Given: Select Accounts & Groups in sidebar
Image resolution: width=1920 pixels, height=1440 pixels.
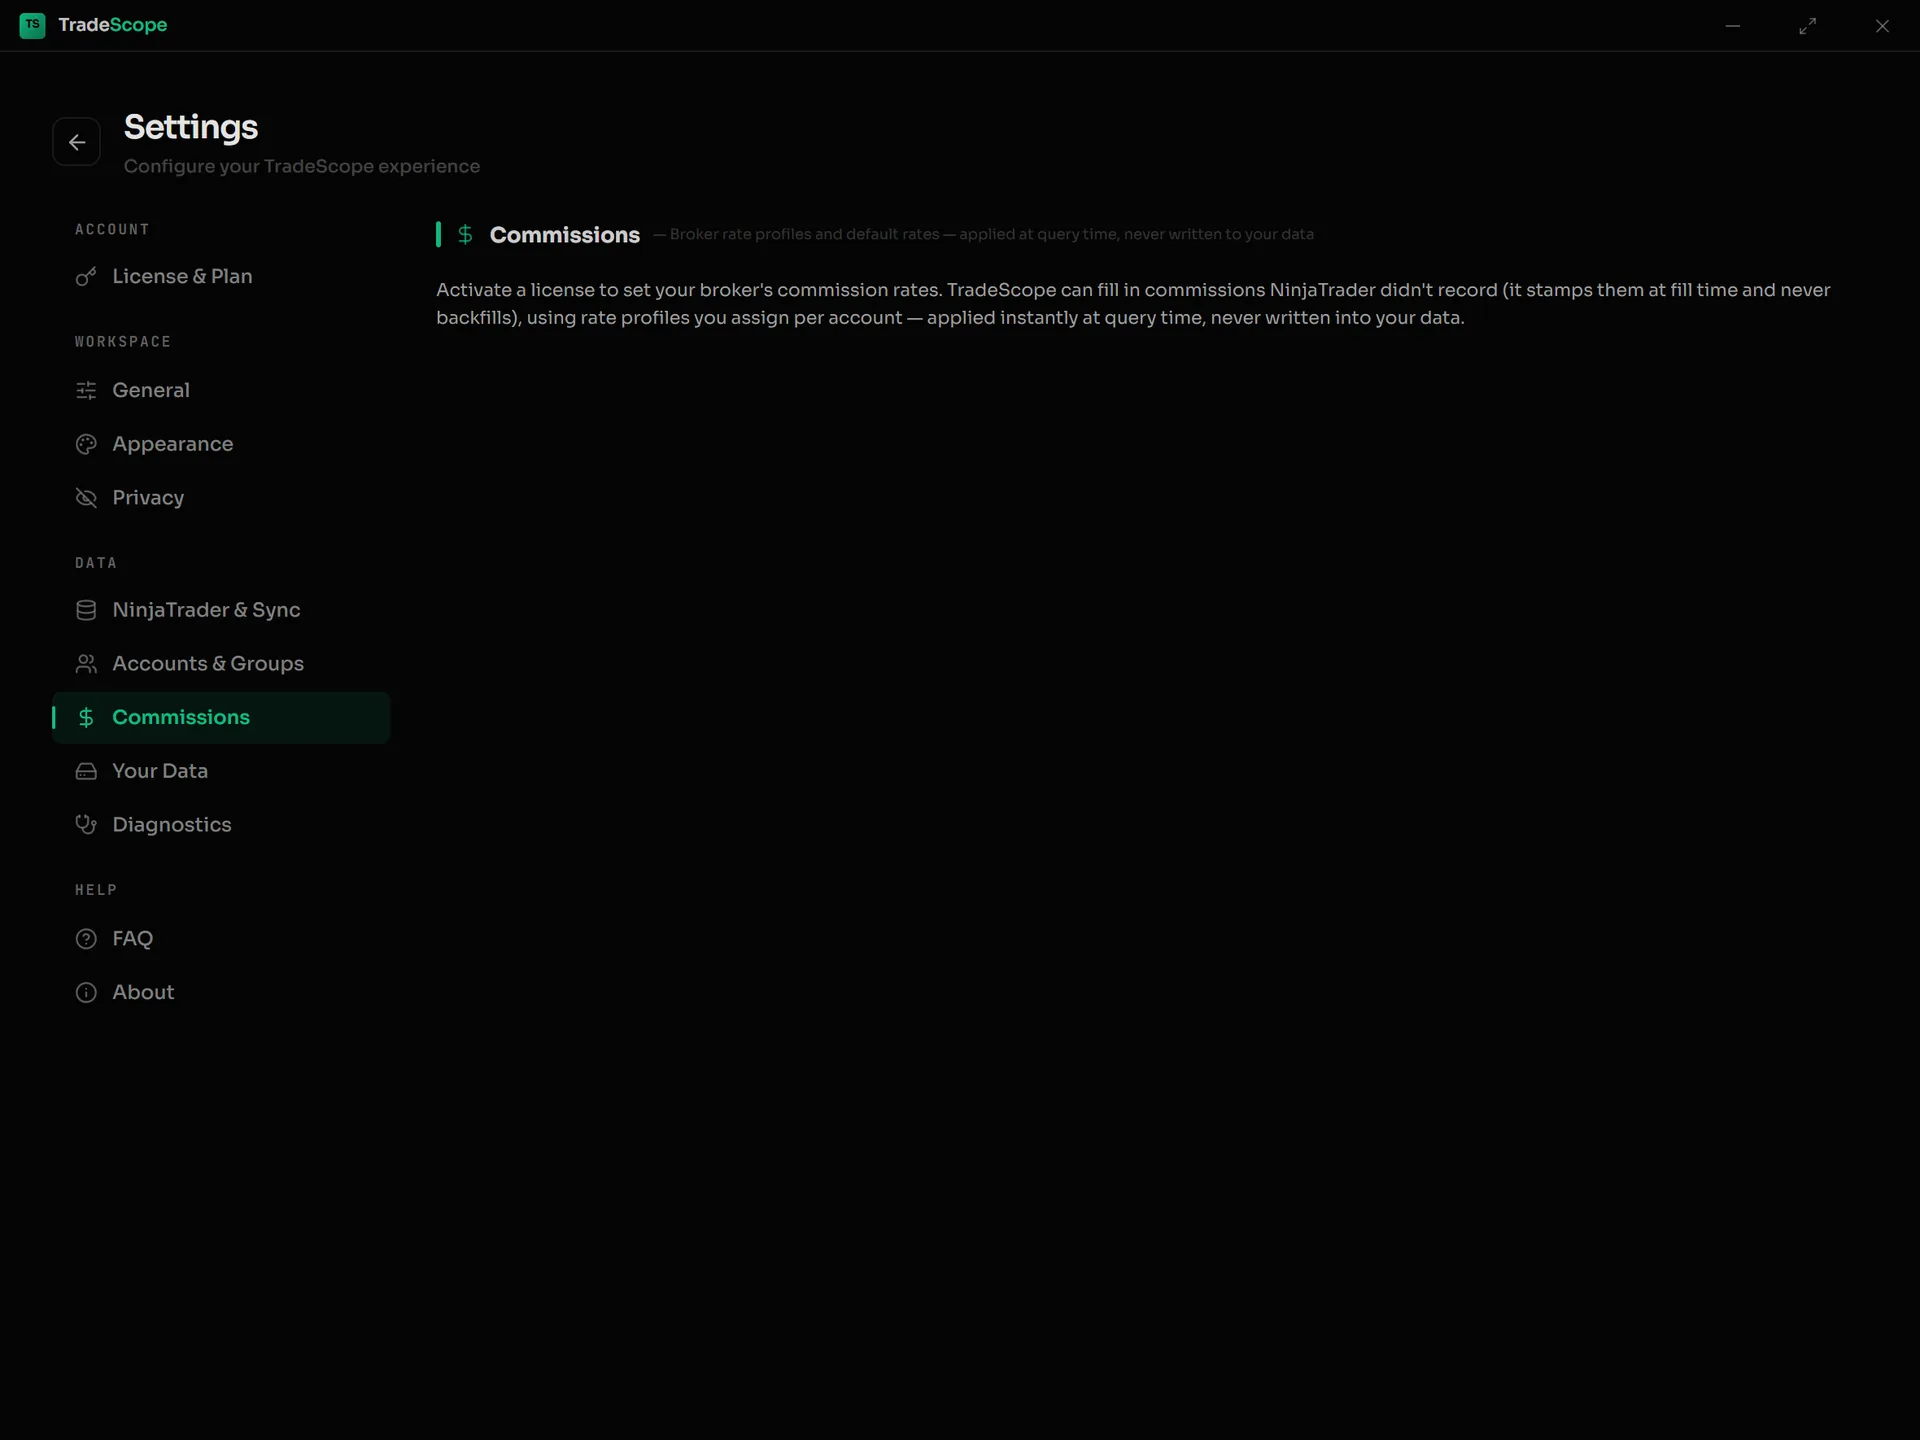Looking at the screenshot, I should coord(221,664).
